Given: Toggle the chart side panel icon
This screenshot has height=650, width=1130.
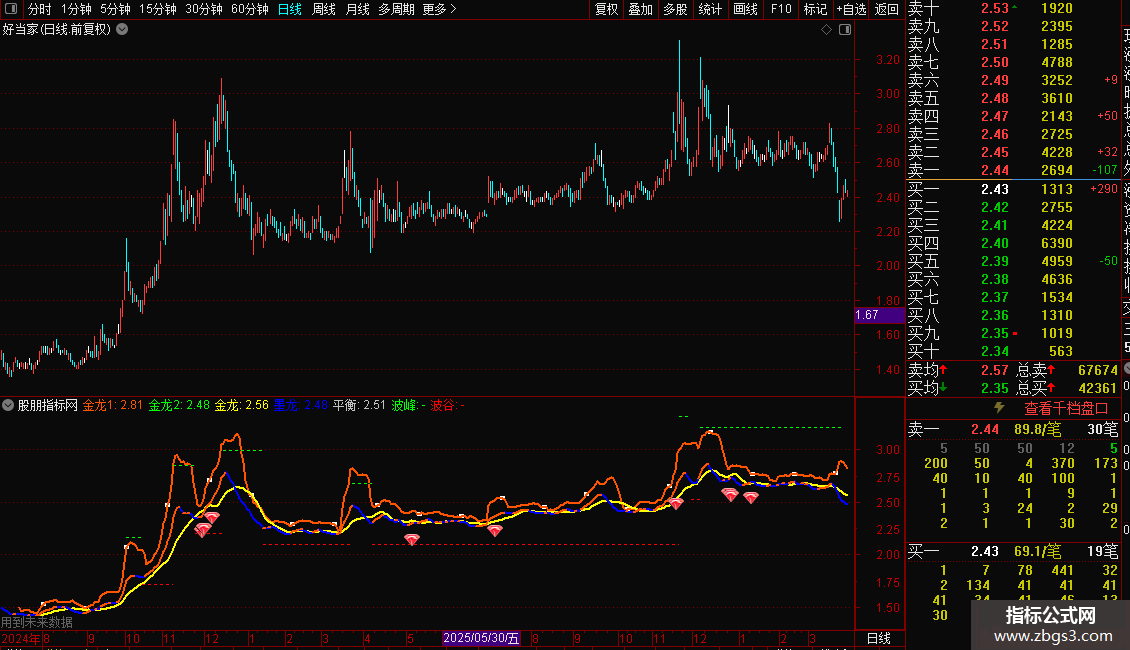Looking at the screenshot, I should pyautogui.click(x=845, y=30).
